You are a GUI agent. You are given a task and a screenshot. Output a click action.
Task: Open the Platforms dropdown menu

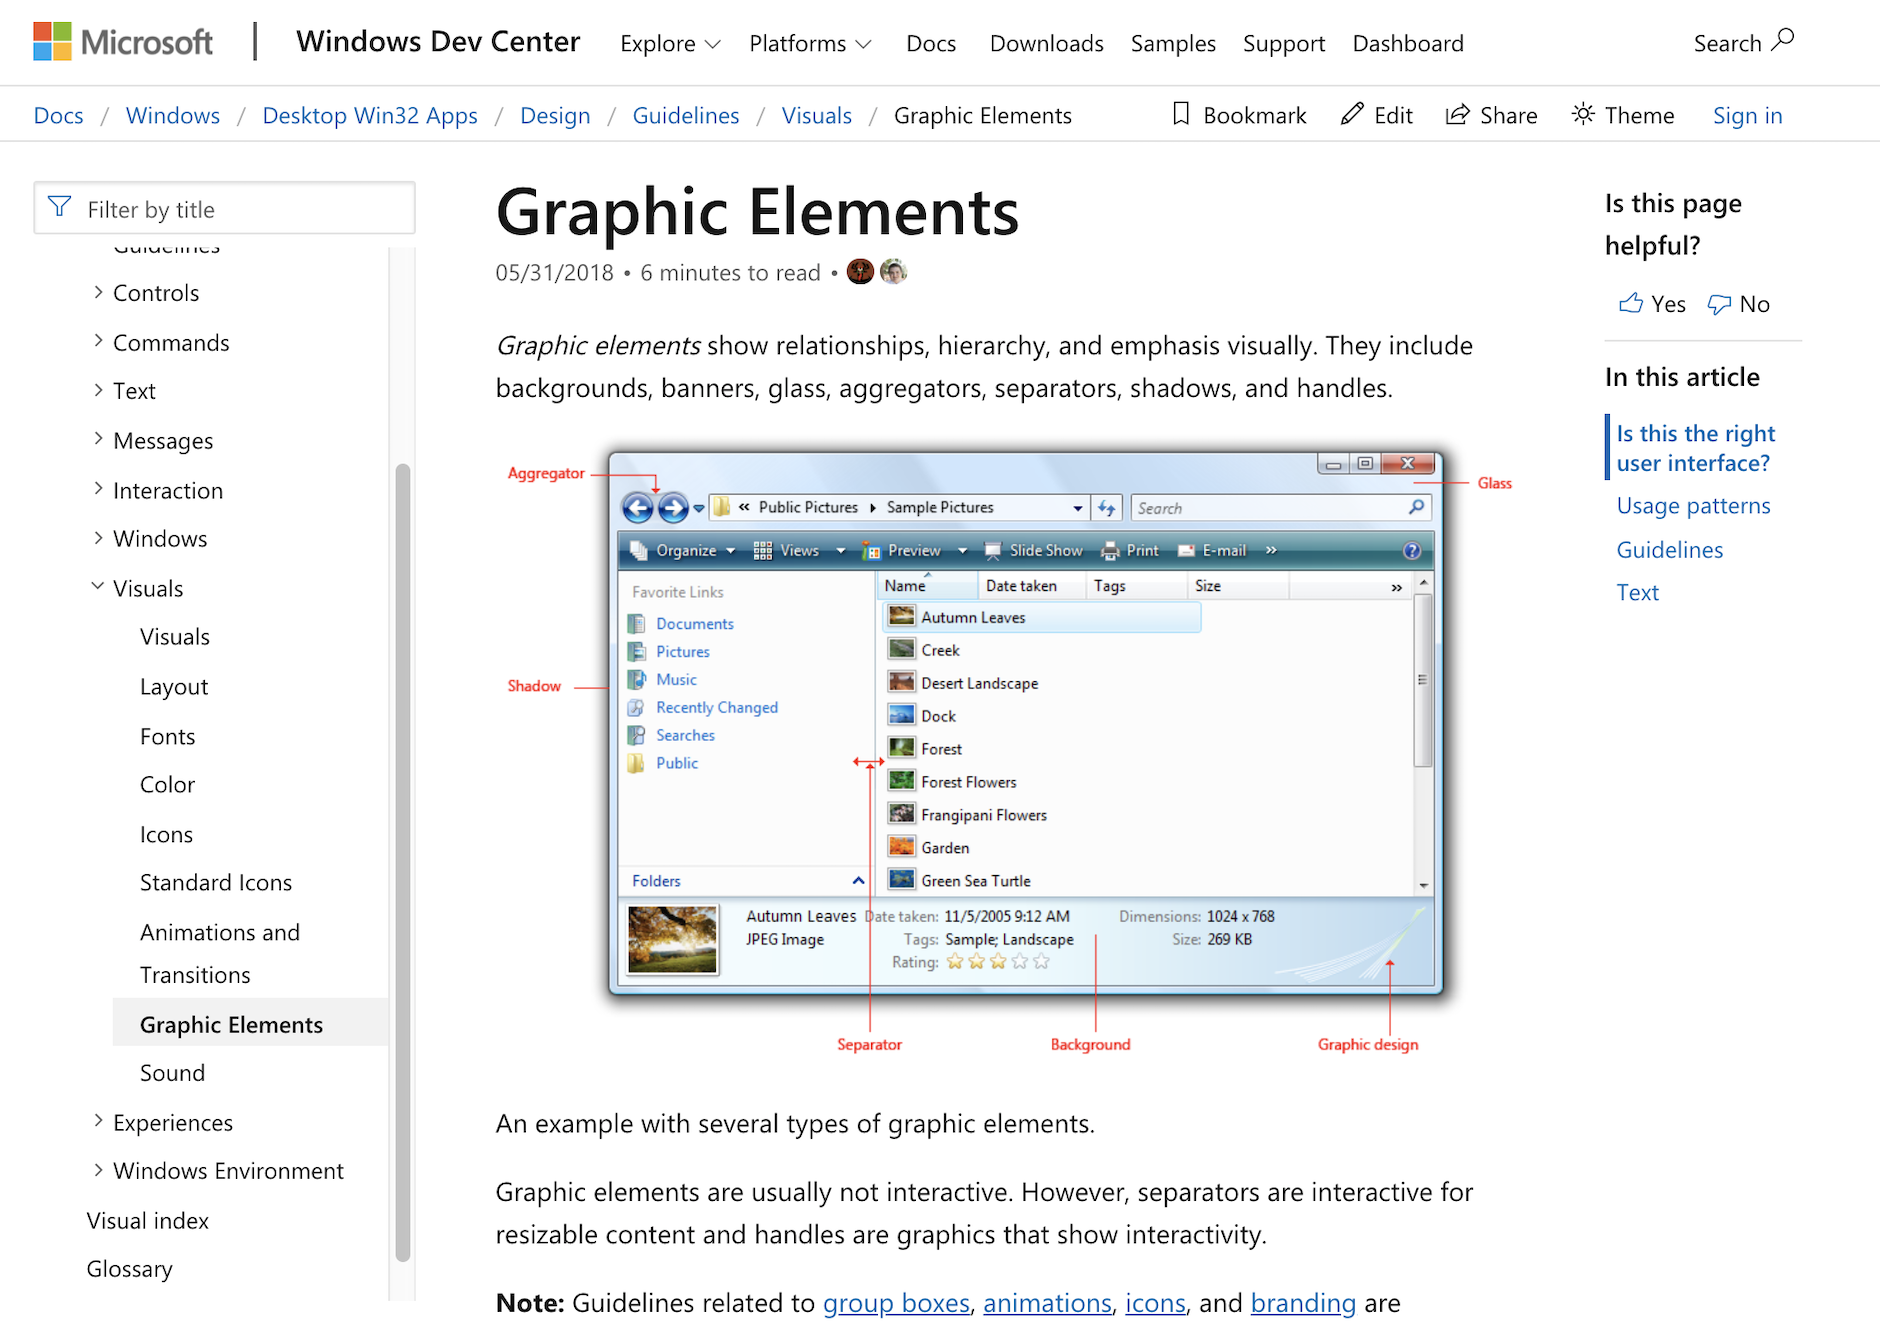[810, 44]
